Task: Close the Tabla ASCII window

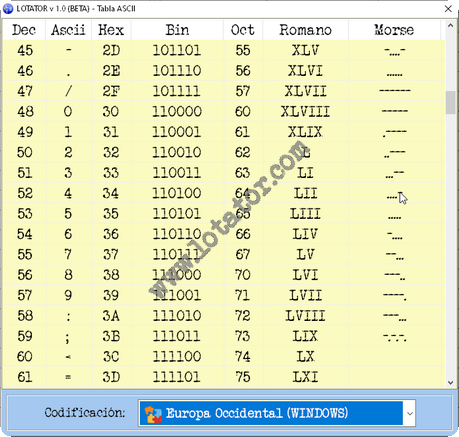Action: click(x=448, y=9)
